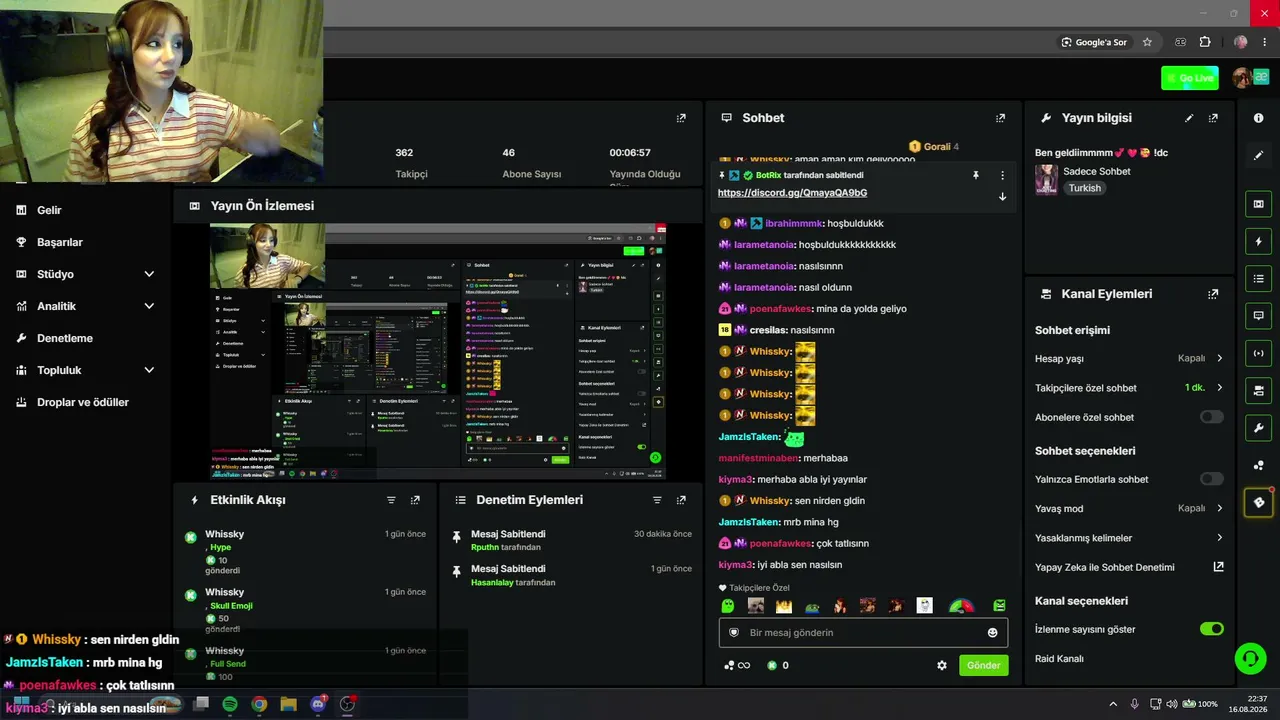
Task: Click the highlighted yellow badge sidebar icon
Action: [x=1258, y=502]
